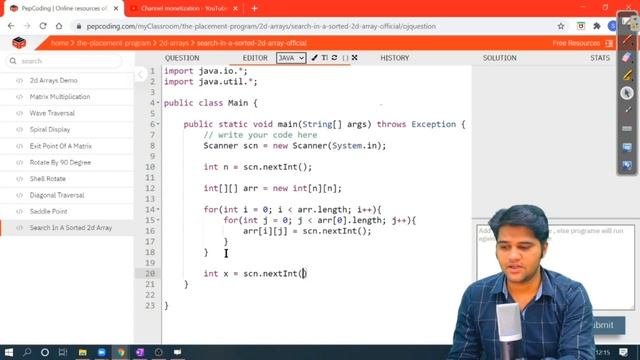Image resolution: width=640 pixels, height=360 pixels.
Task: Open Zoom from the taskbar
Action: pyautogui.click(x=102, y=352)
